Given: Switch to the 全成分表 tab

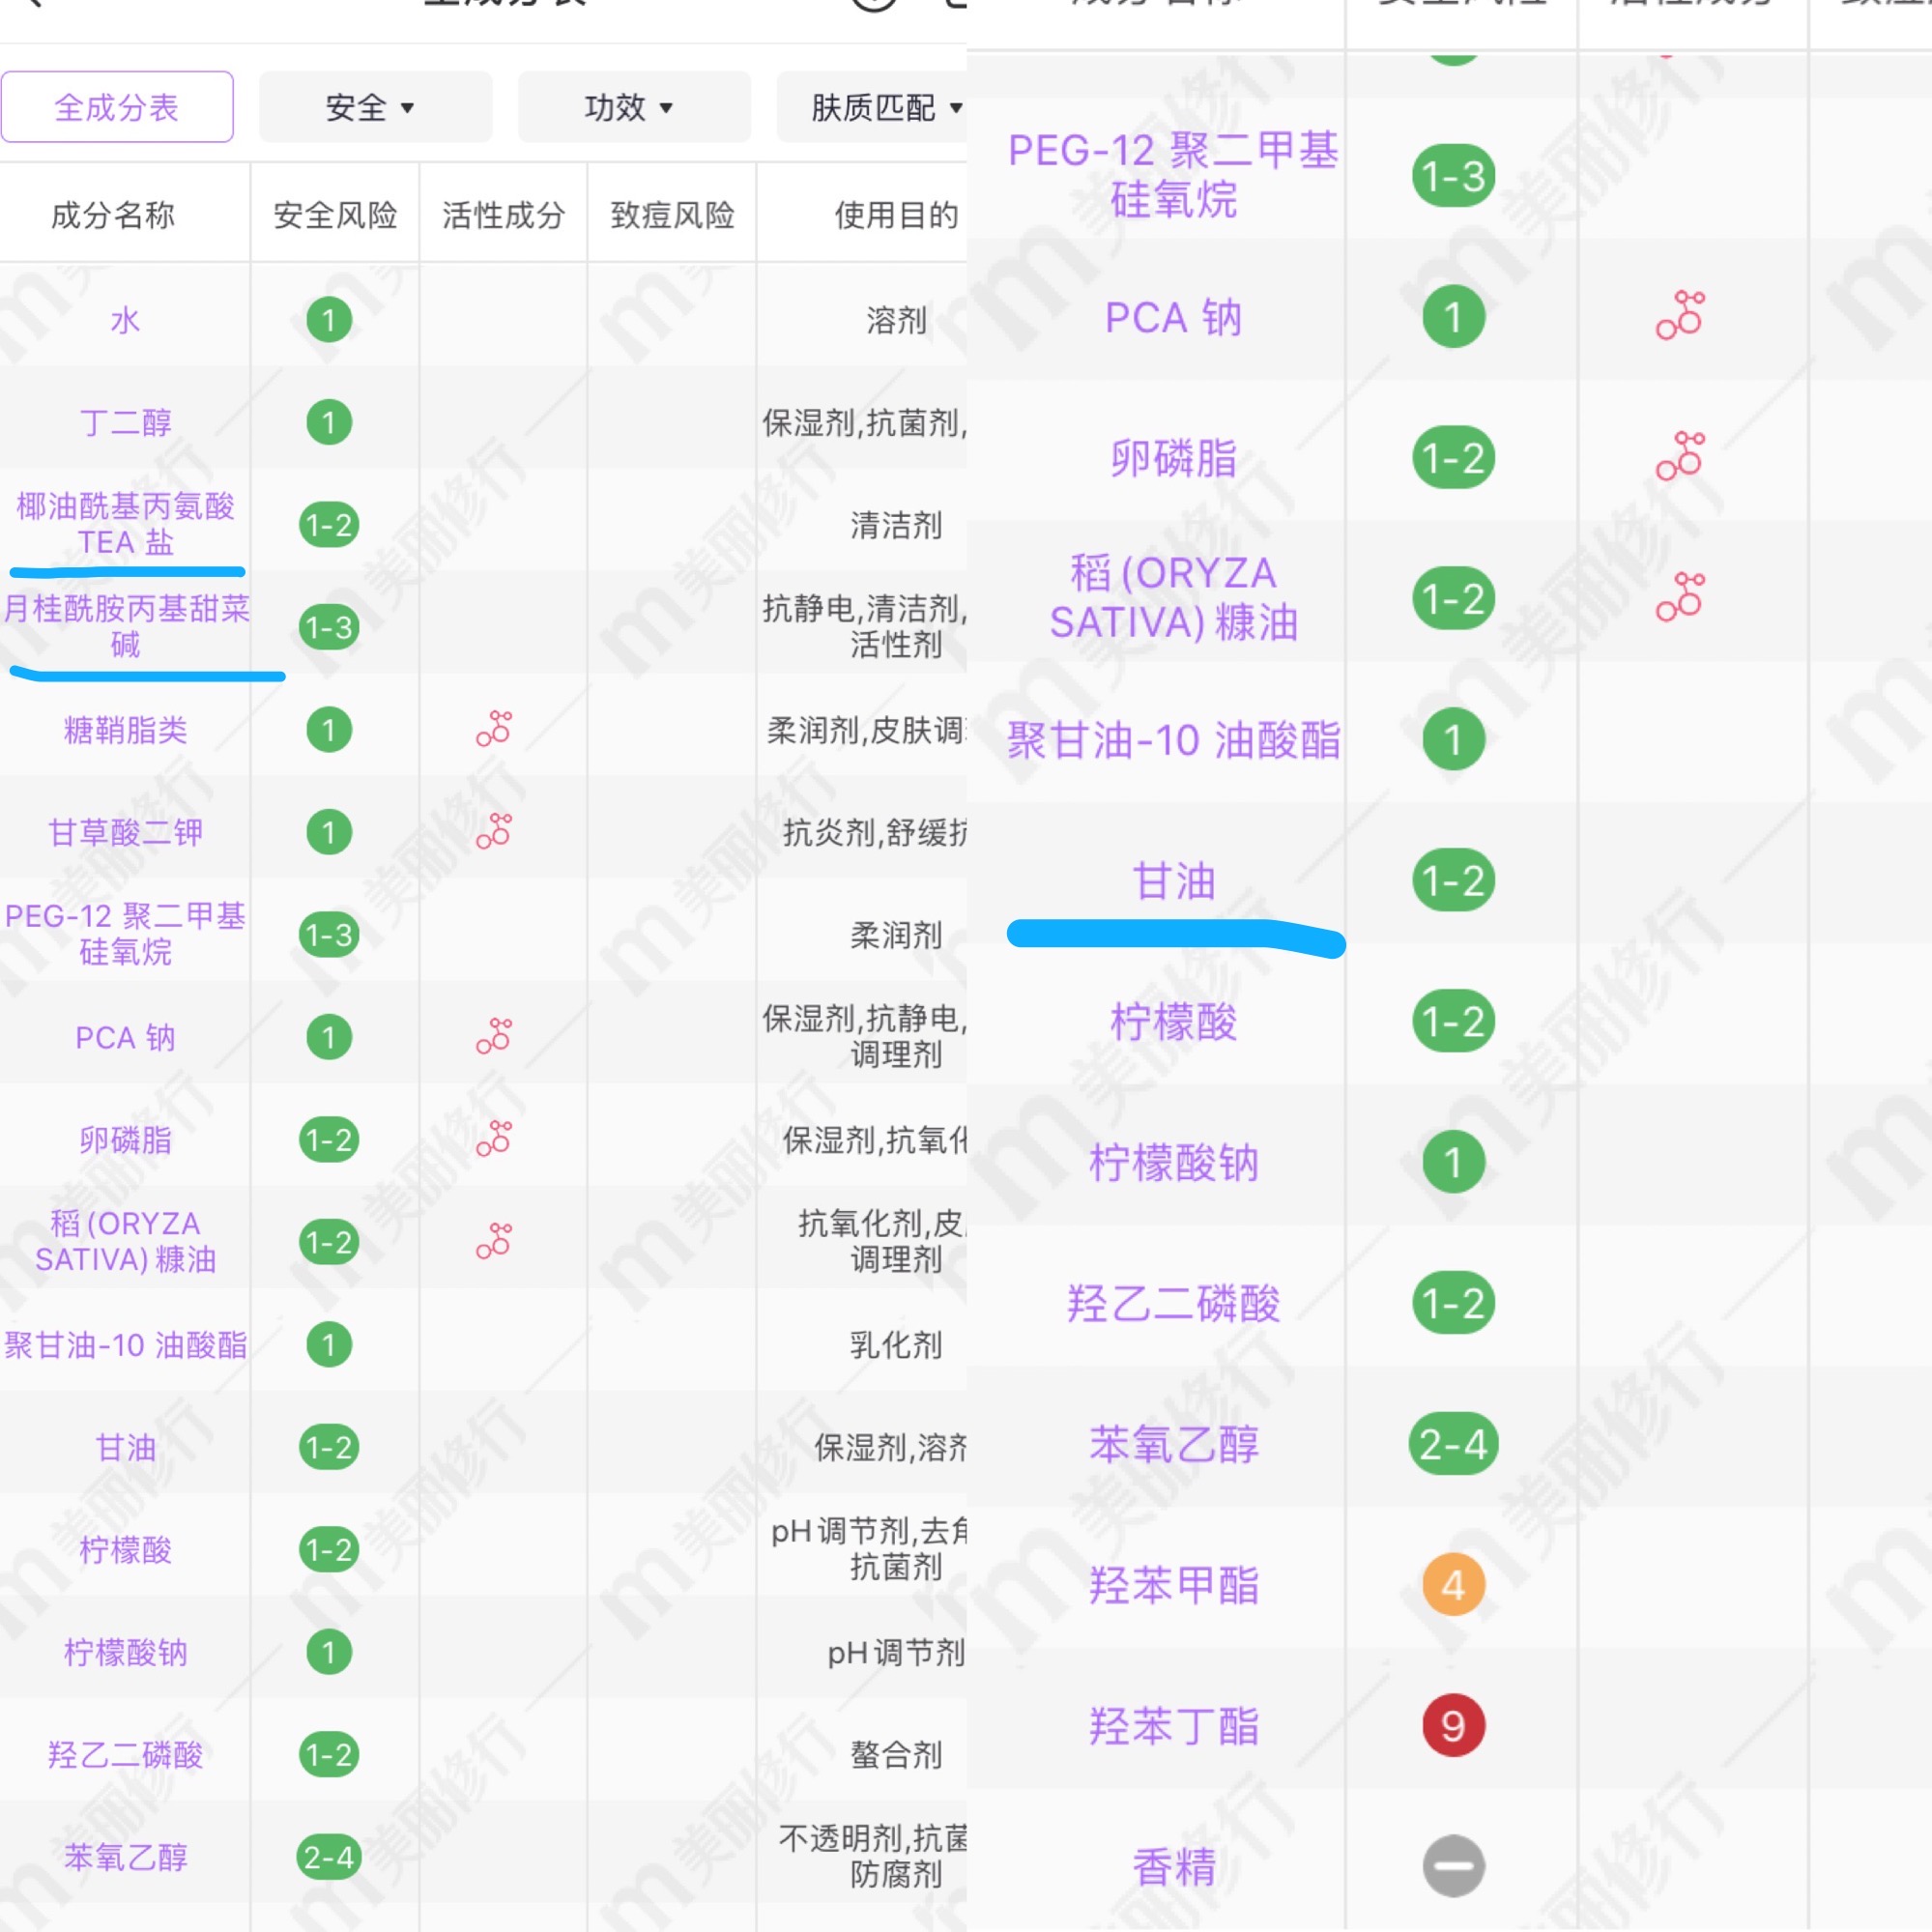Looking at the screenshot, I should [x=117, y=107].
